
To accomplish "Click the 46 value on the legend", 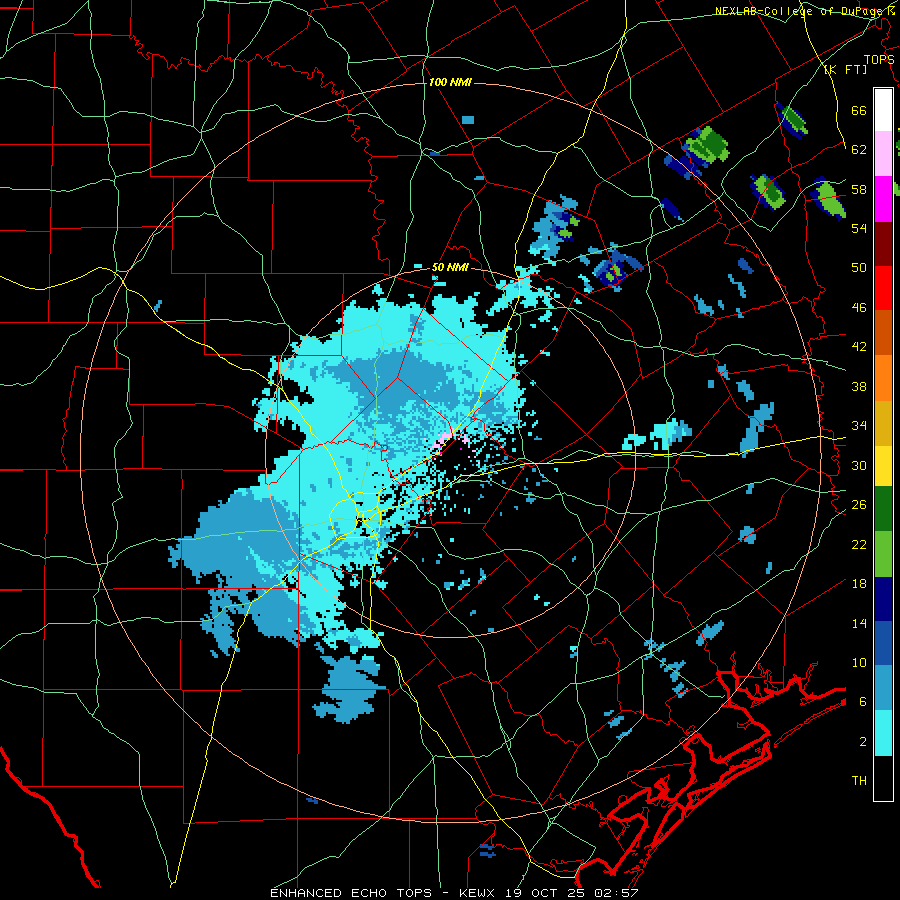I will (x=859, y=308).
